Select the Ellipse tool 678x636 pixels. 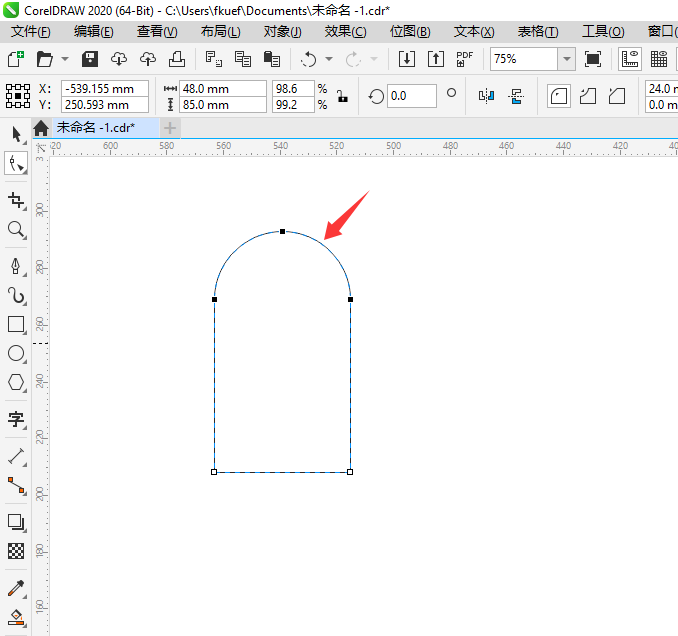pyautogui.click(x=16, y=353)
